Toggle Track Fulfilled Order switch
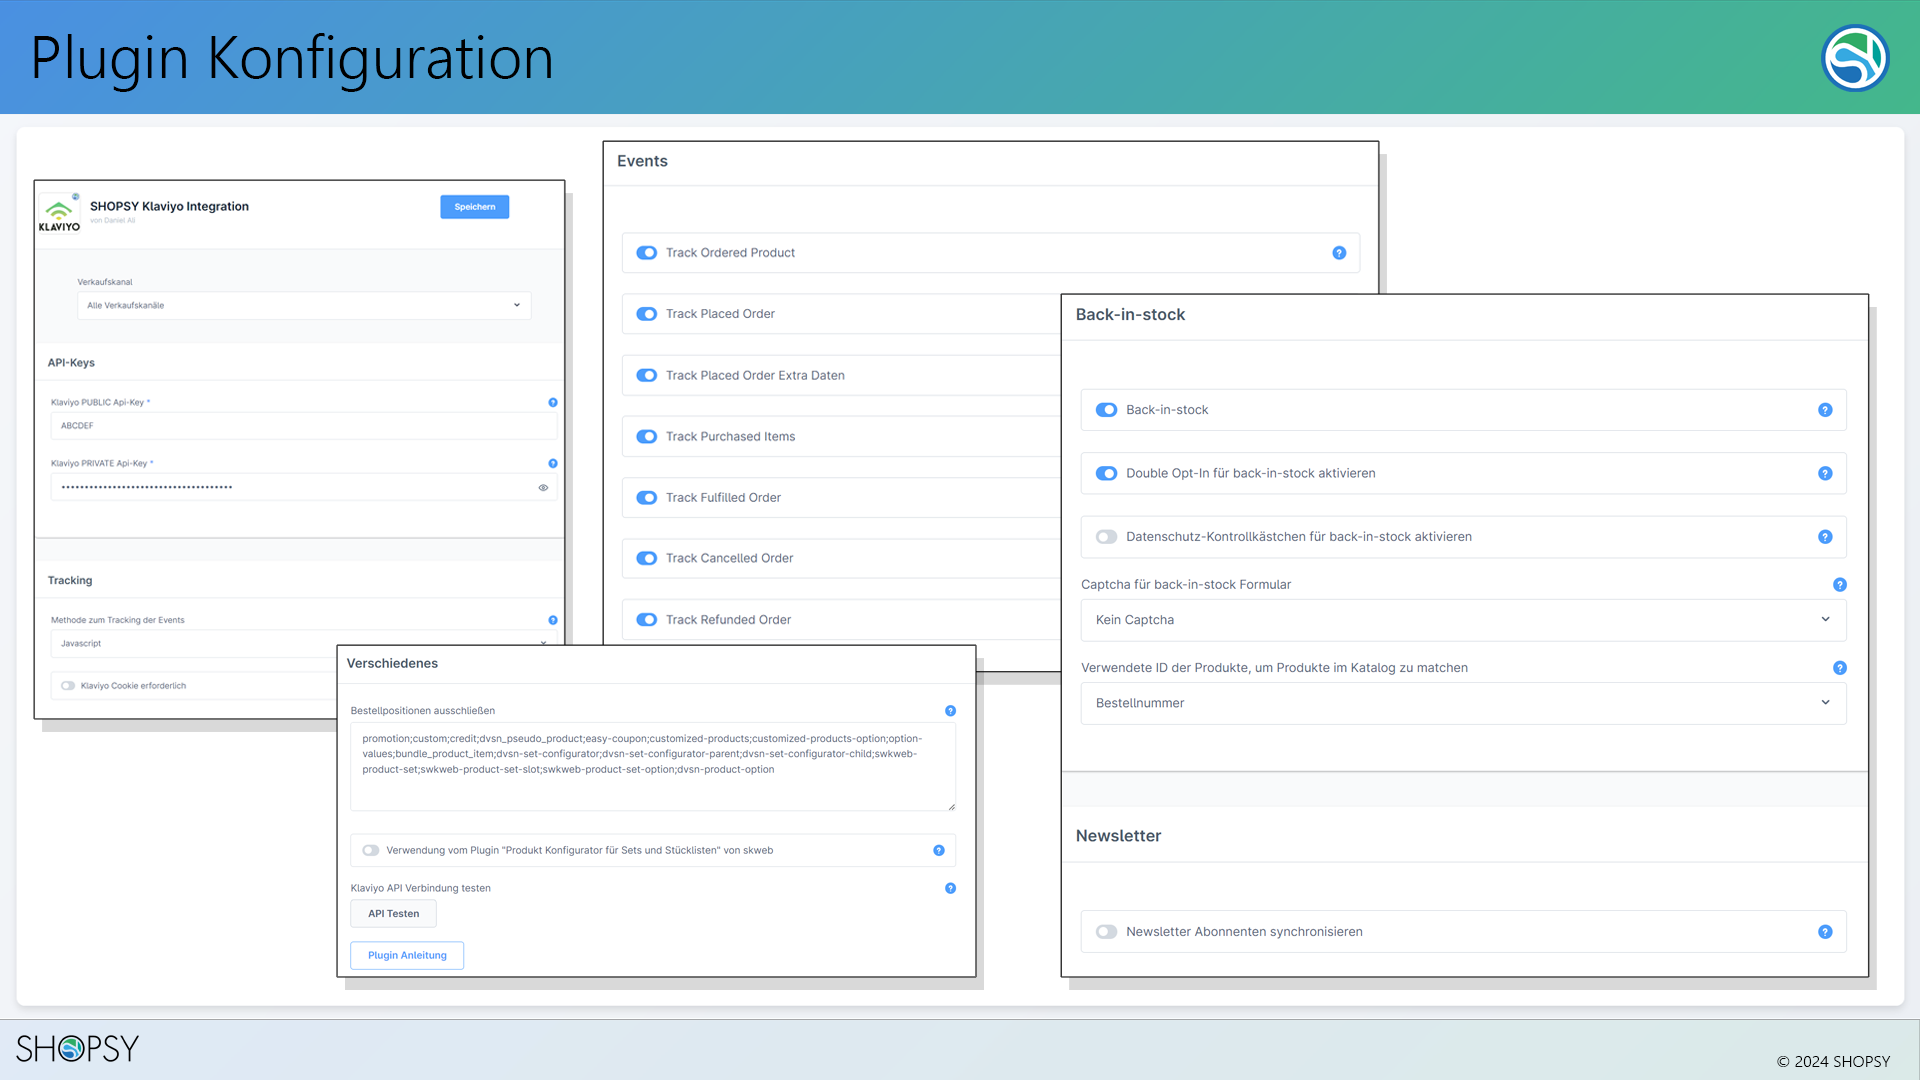Image resolution: width=1920 pixels, height=1080 pixels. (x=647, y=498)
